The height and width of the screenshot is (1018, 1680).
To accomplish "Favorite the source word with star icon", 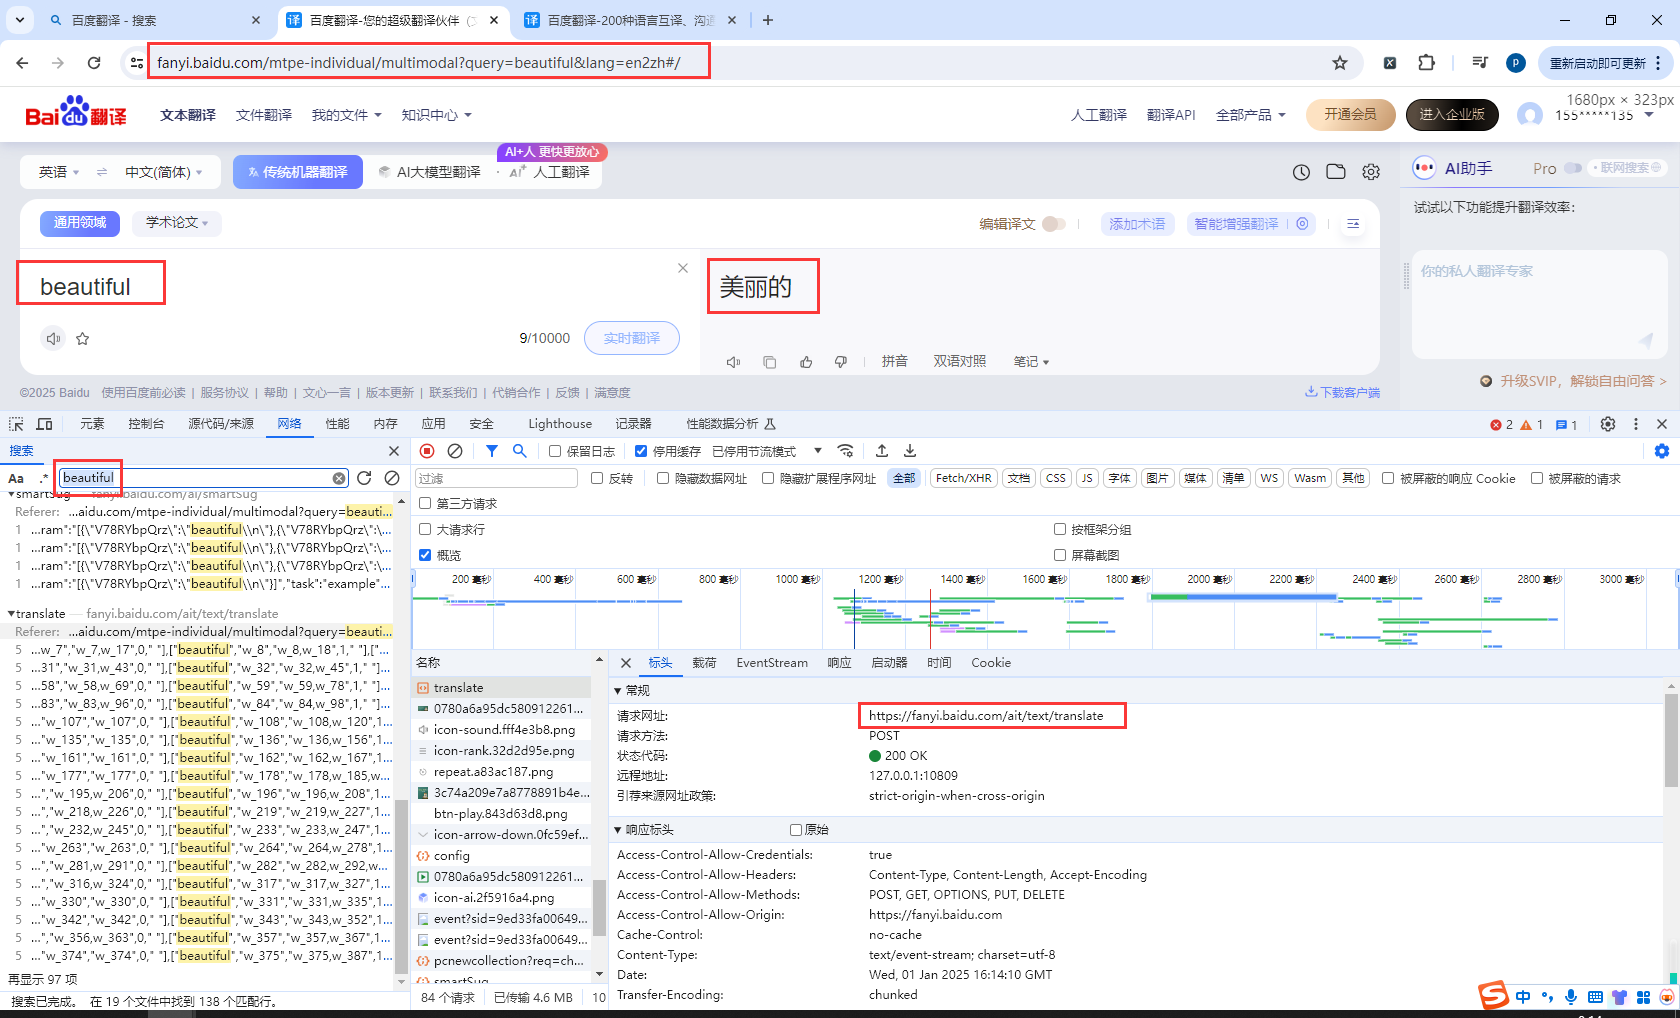I will [83, 338].
